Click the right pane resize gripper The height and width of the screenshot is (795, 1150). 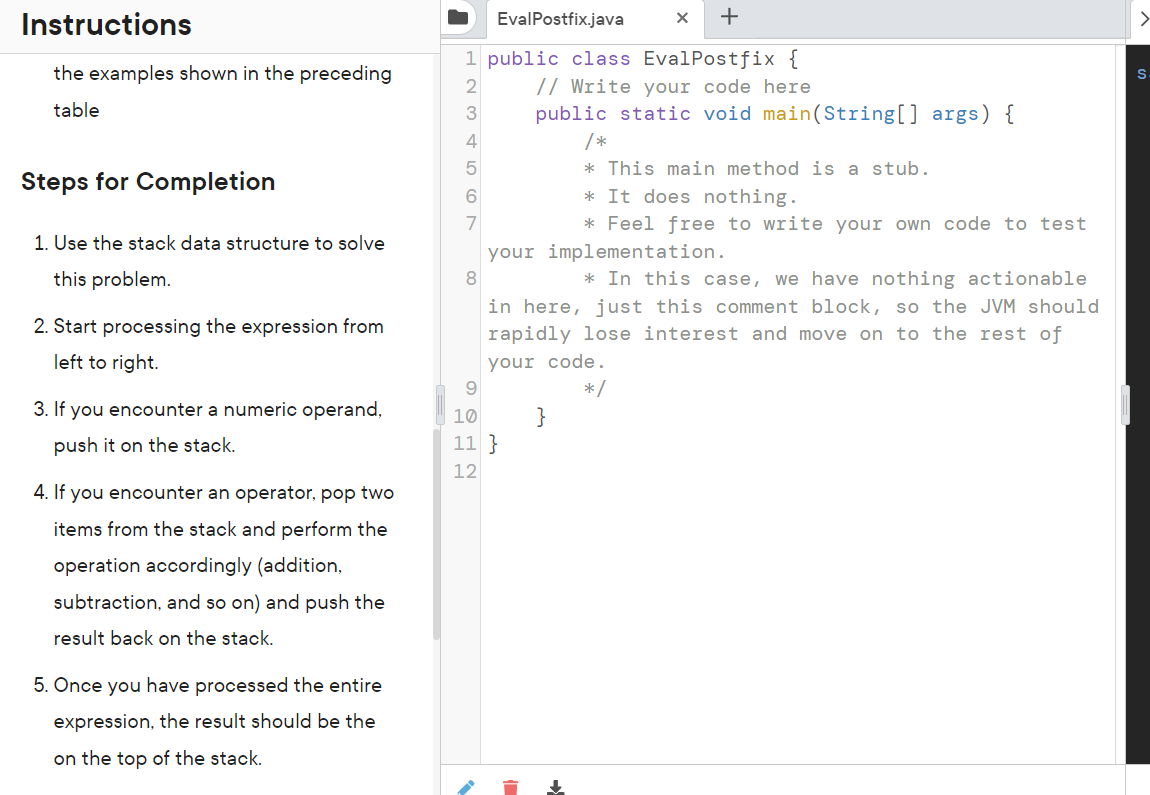(1124, 405)
